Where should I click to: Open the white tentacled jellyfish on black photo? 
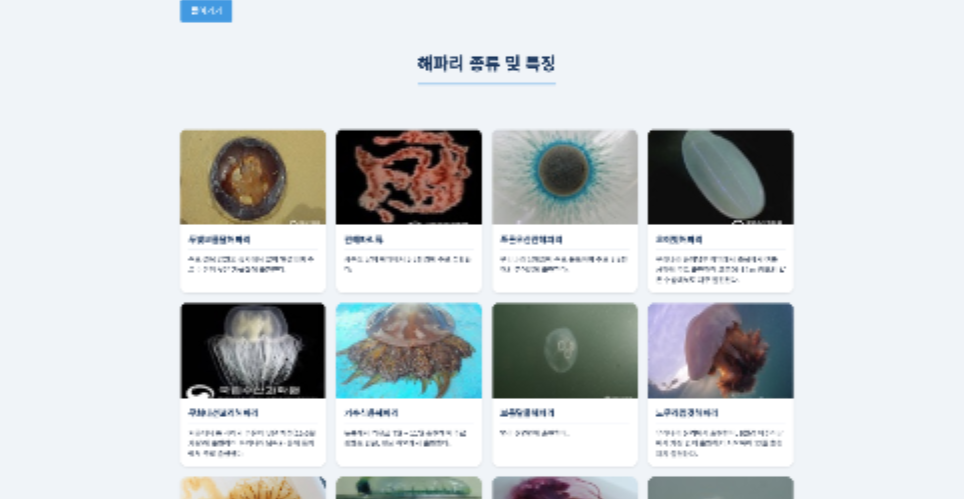tap(253, 350)
